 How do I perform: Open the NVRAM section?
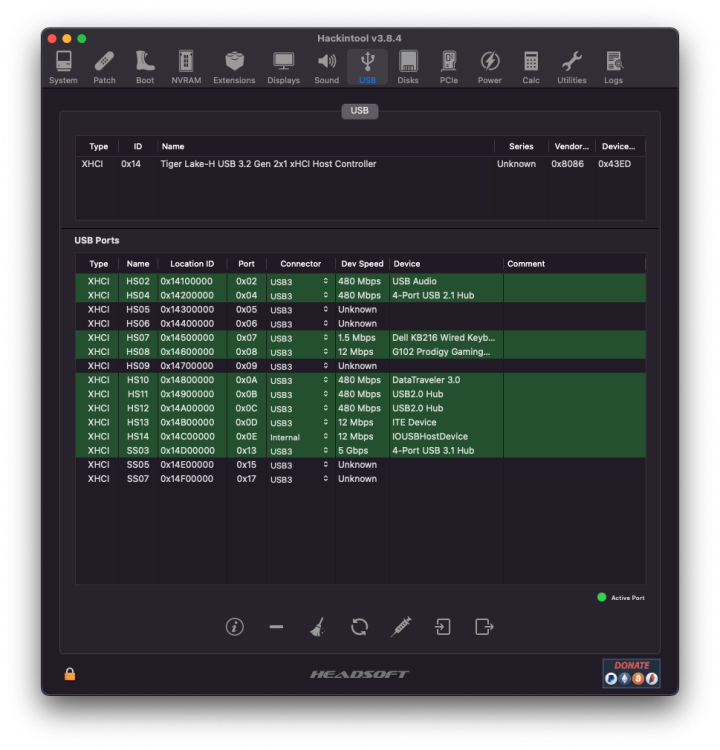point(186,67)
